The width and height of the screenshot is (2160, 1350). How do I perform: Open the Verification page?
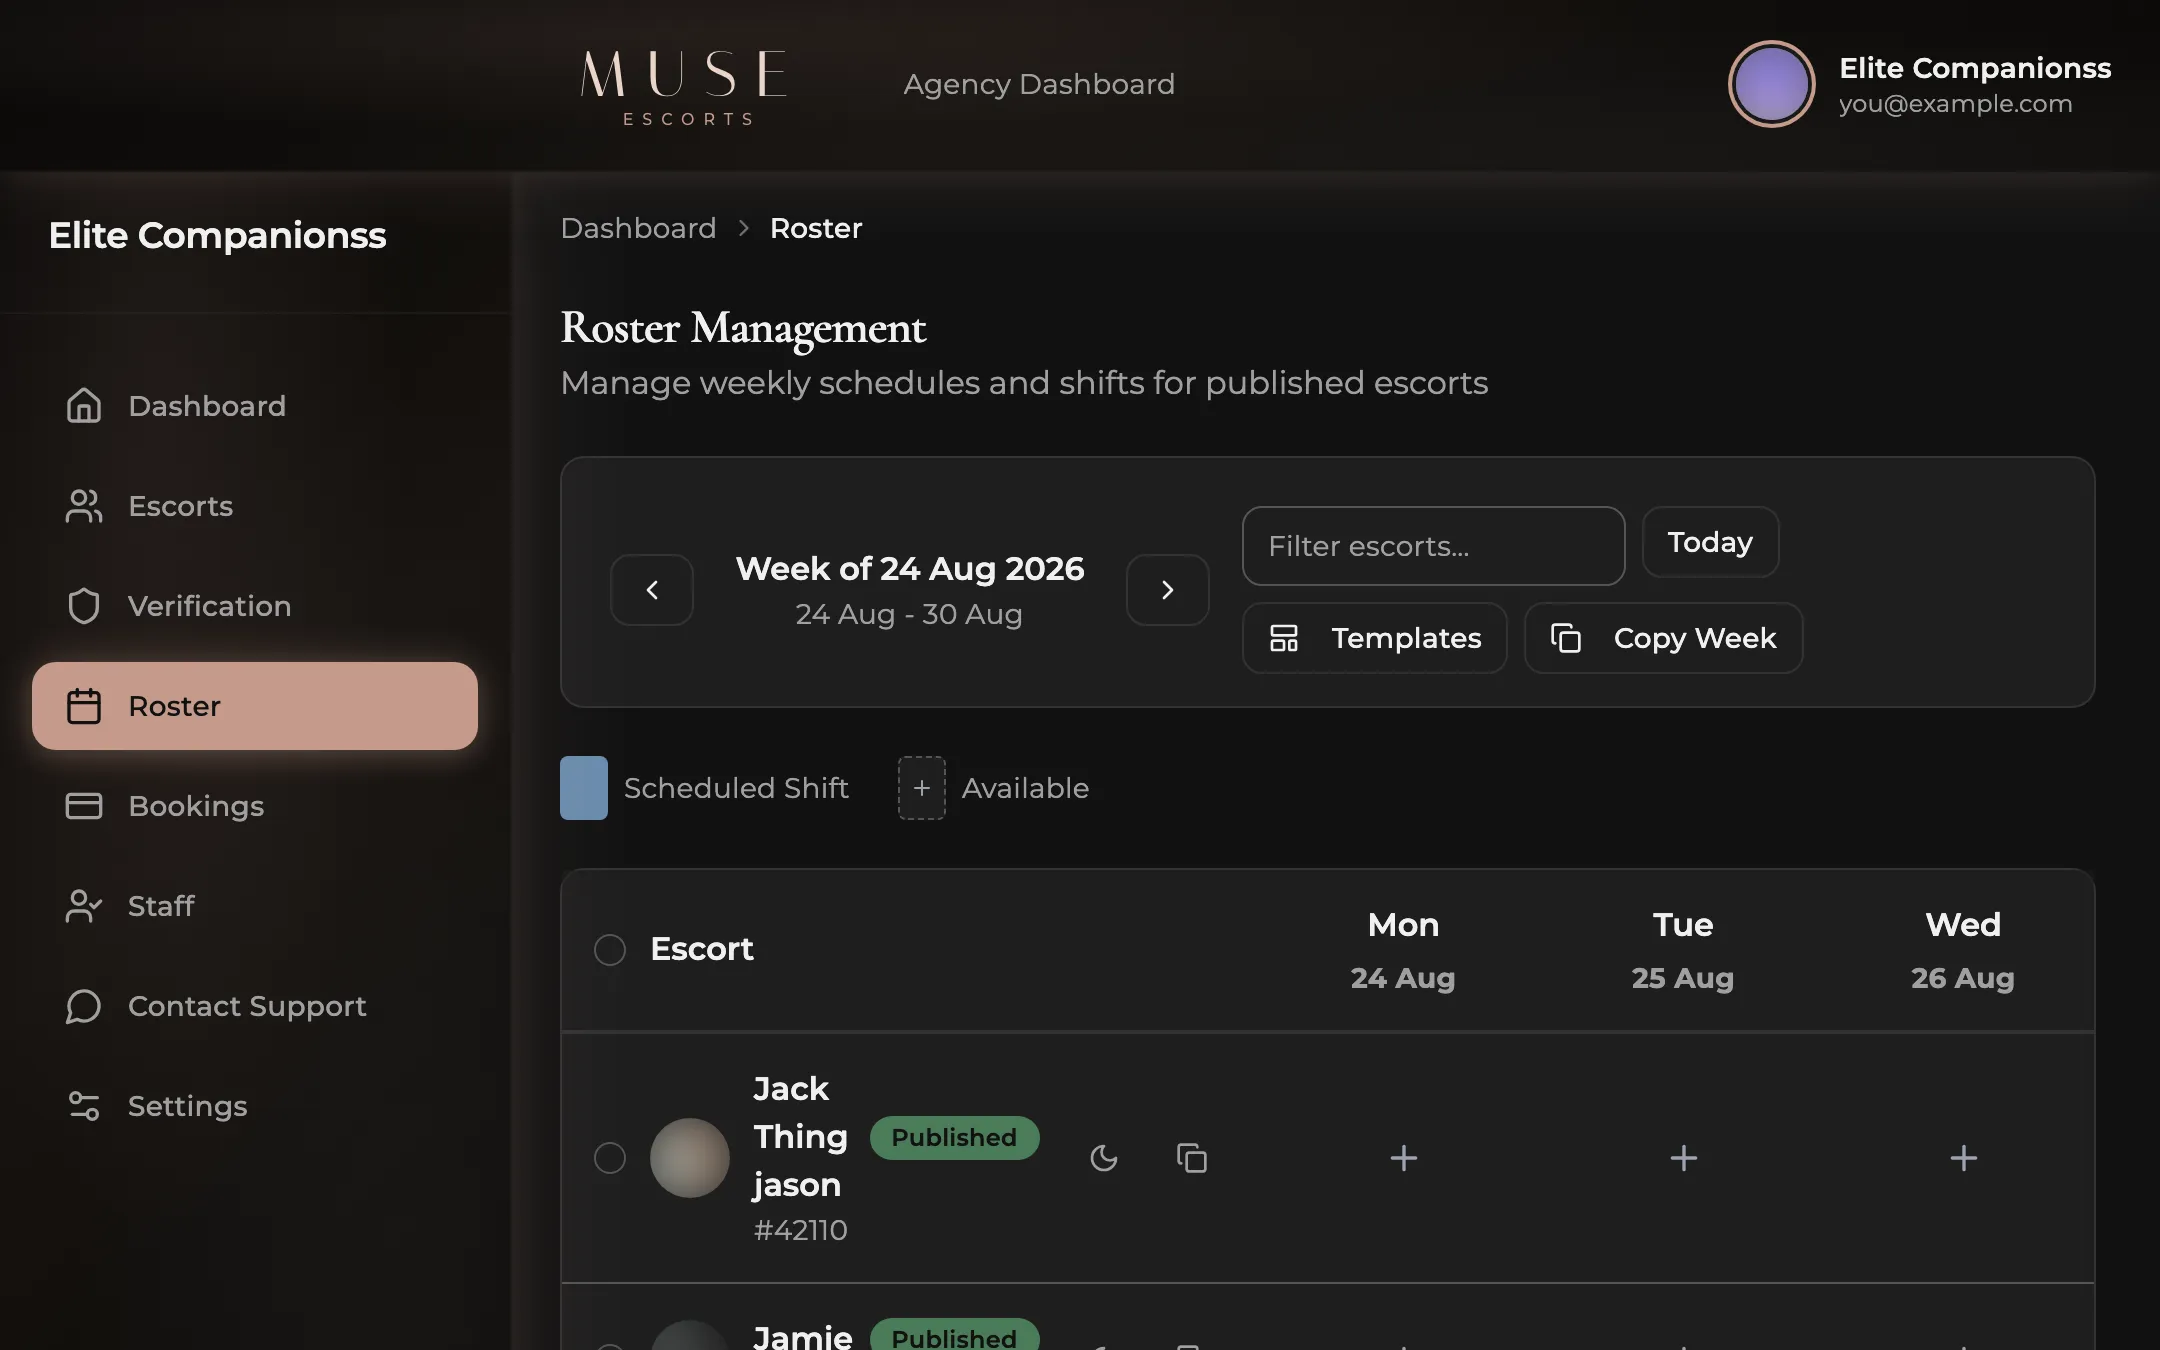[x=254, y=606]
